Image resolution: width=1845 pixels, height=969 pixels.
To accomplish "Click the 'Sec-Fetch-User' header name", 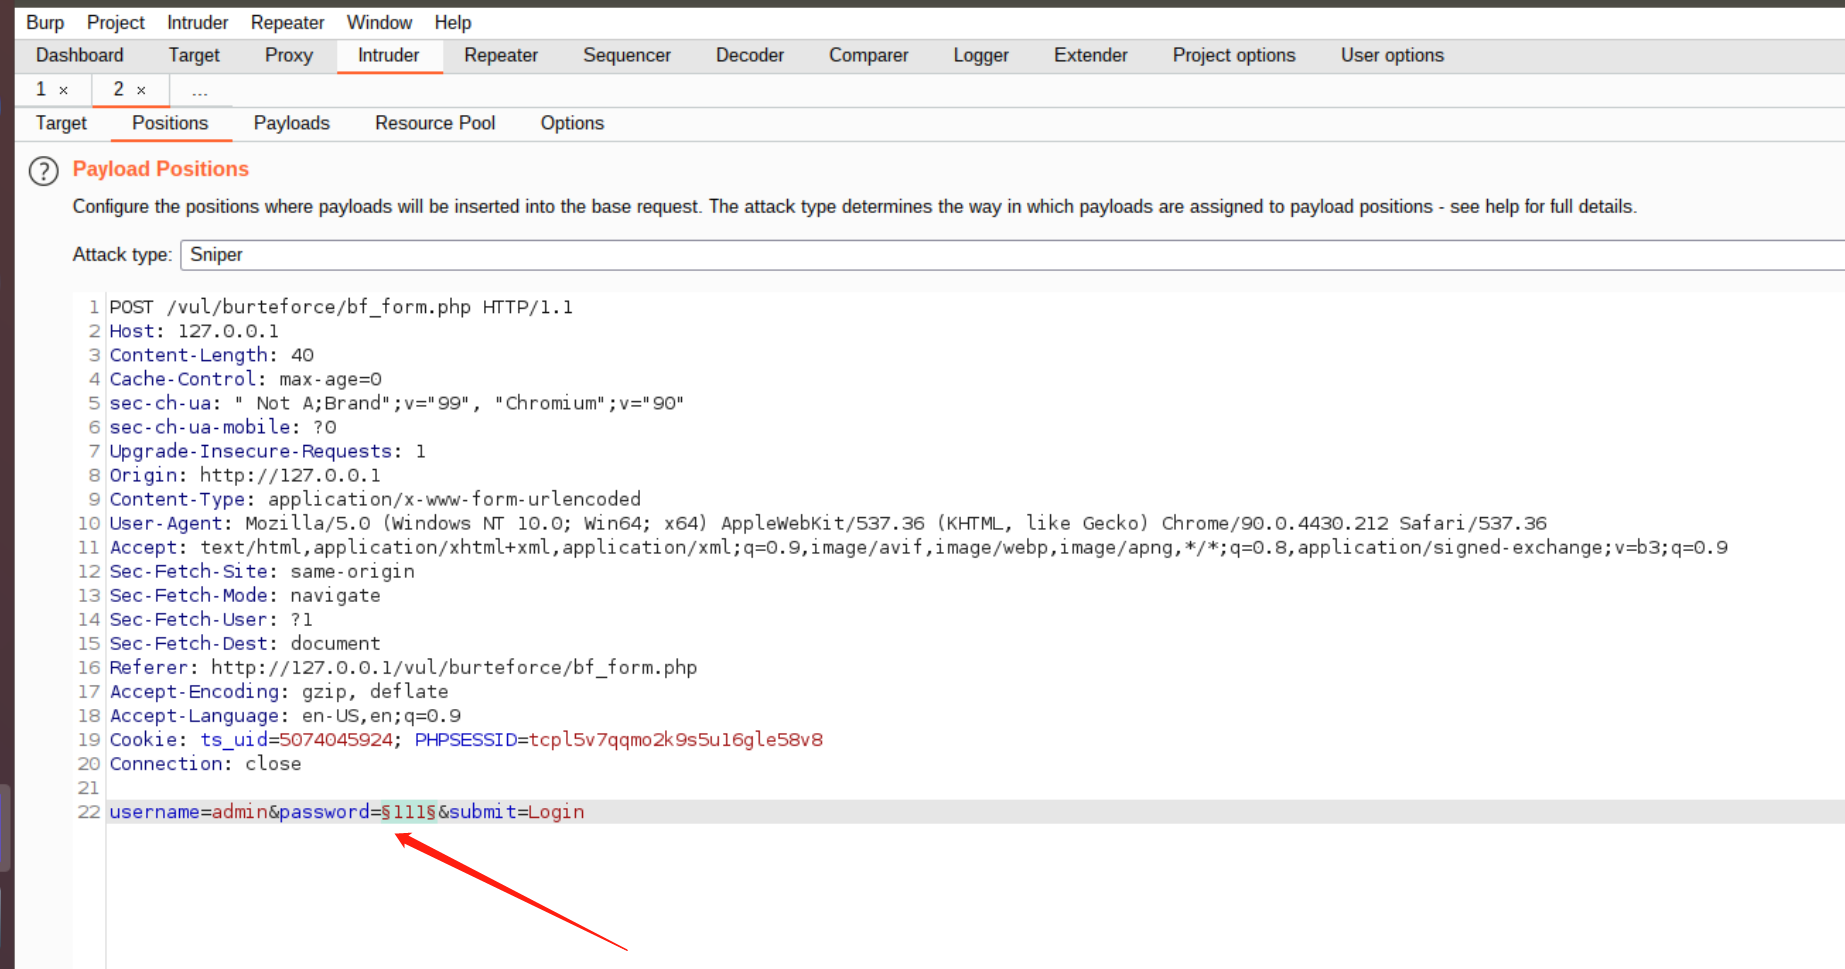I will (x=189, y=619).
